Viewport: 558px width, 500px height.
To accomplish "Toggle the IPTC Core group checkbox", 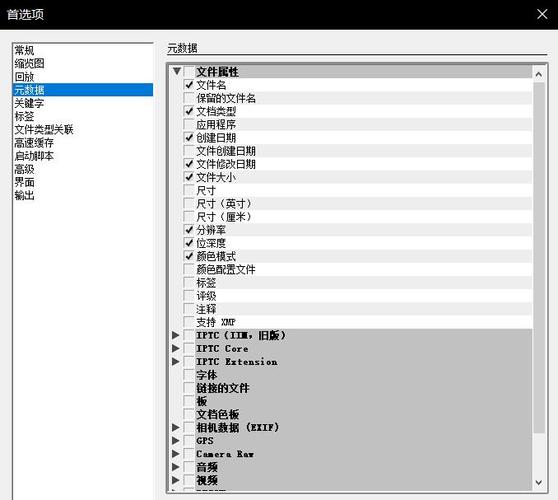I will pyautogui.click(x=189, y=348).
